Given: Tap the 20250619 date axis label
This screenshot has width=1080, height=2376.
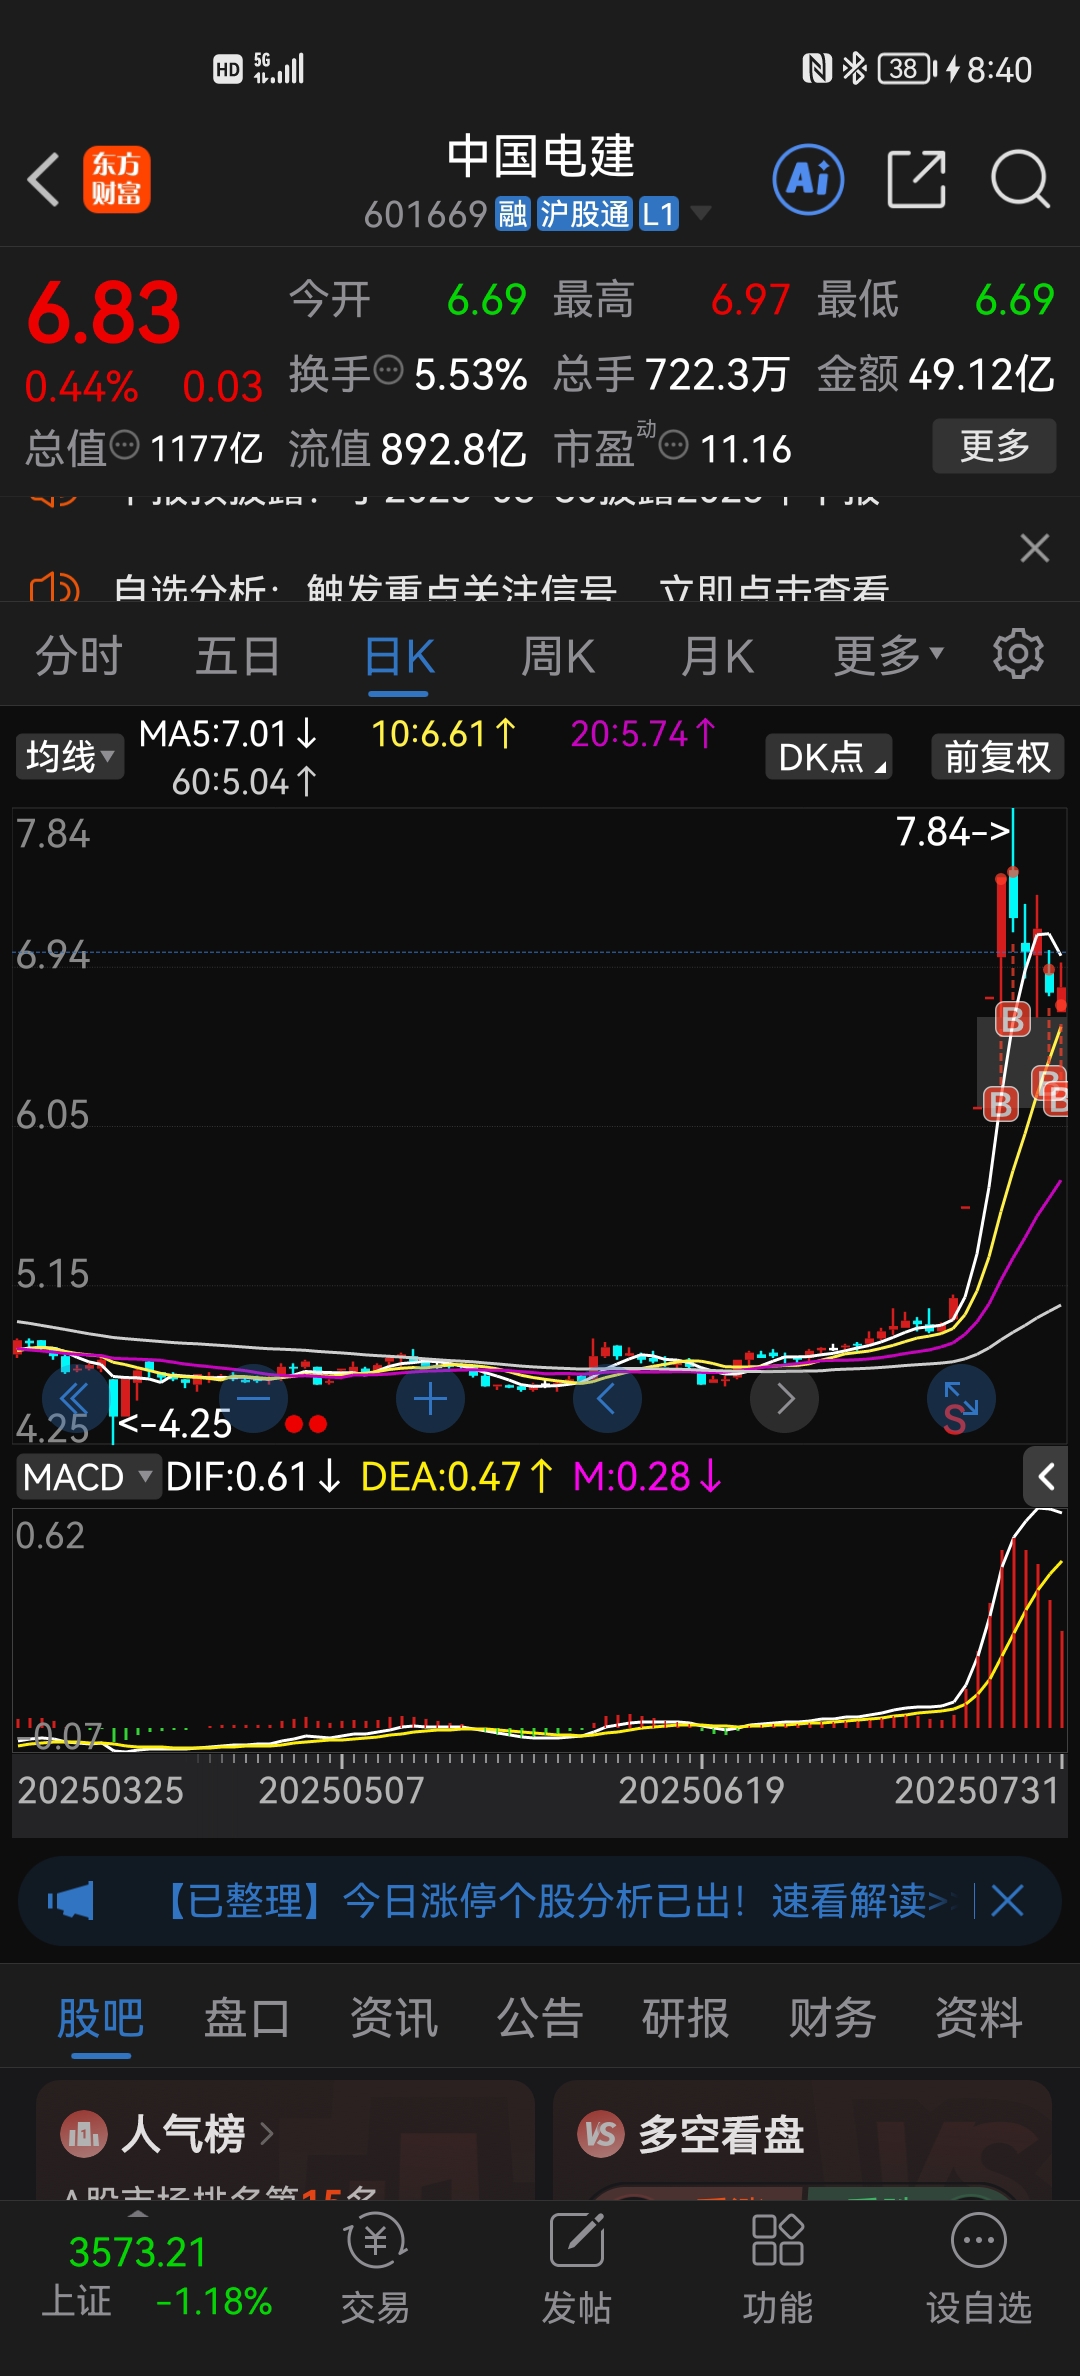Looking at the screenshot, I should pos(701,1790).
